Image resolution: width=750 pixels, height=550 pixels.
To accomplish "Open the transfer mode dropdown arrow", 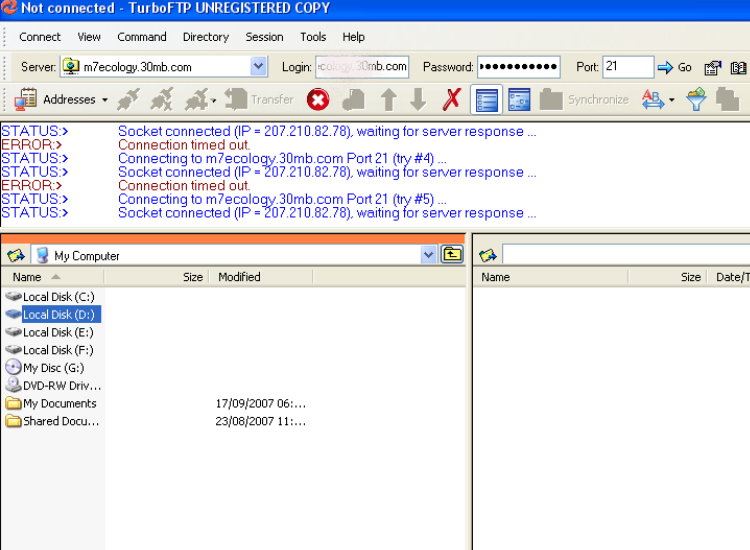I will pyautogui.click(x=672, y=100).
